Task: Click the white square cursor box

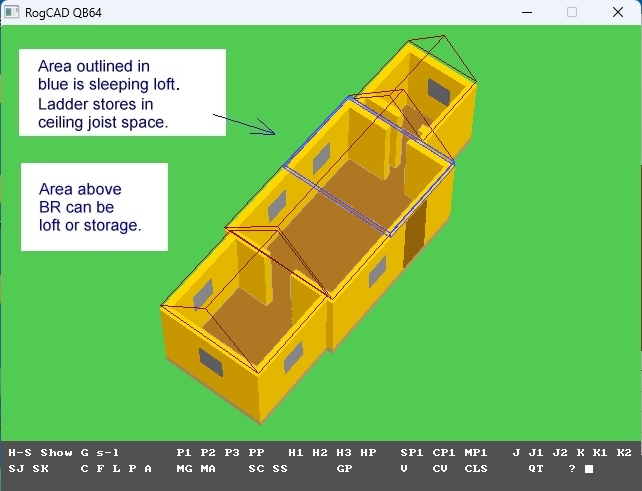Action: pyautogui.click(x=589, y=468)
